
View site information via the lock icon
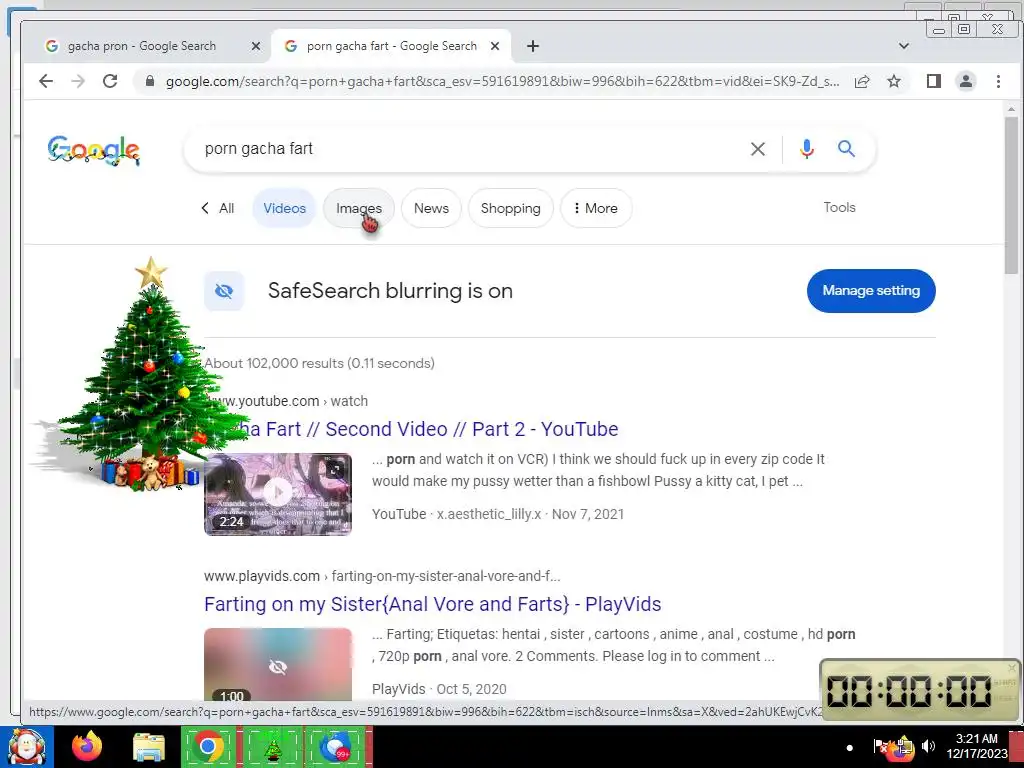pos(150,81)
